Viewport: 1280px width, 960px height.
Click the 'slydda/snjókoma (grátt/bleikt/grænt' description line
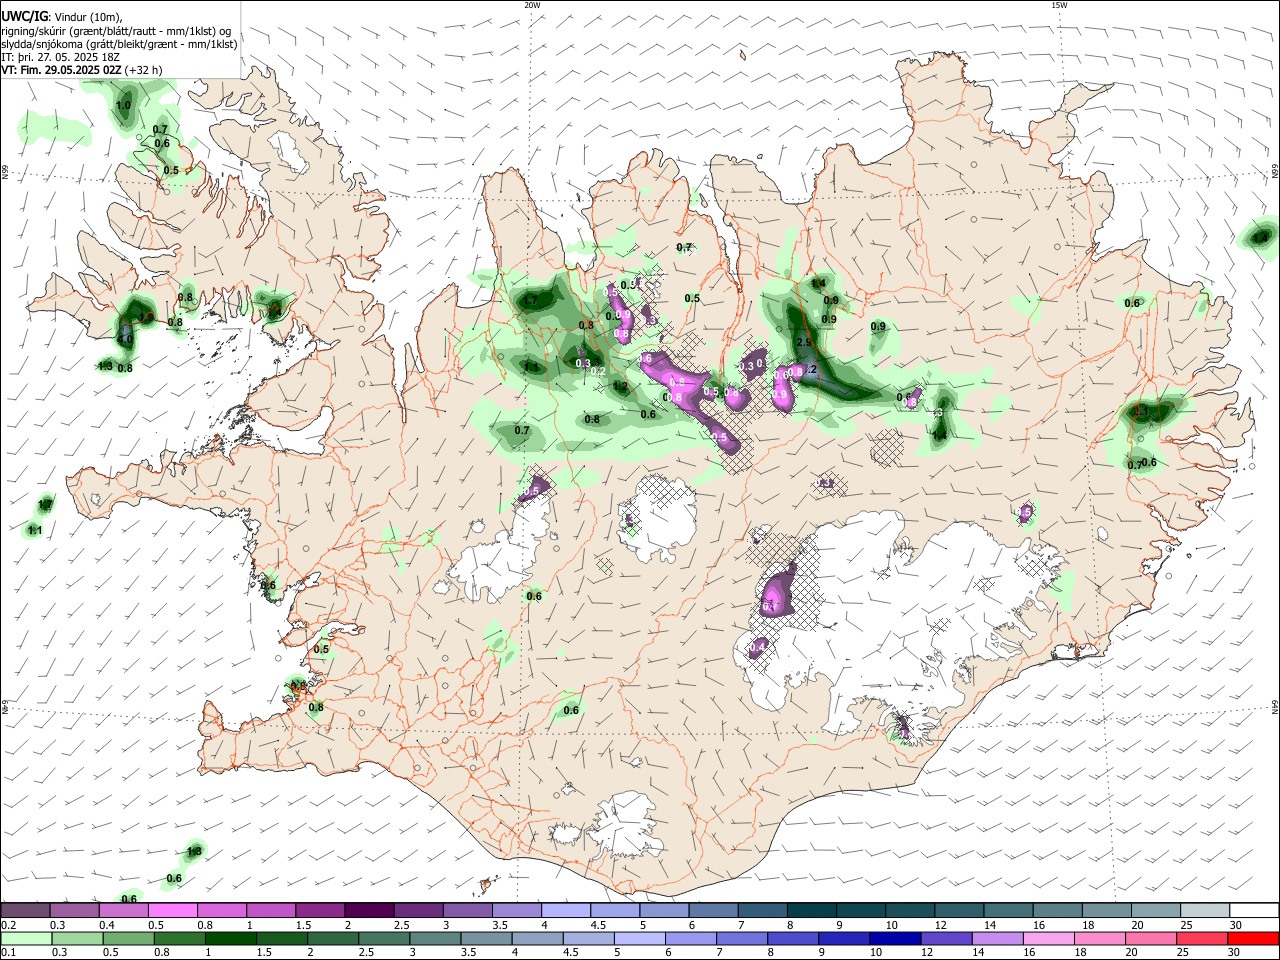click(x=119, y=44)
